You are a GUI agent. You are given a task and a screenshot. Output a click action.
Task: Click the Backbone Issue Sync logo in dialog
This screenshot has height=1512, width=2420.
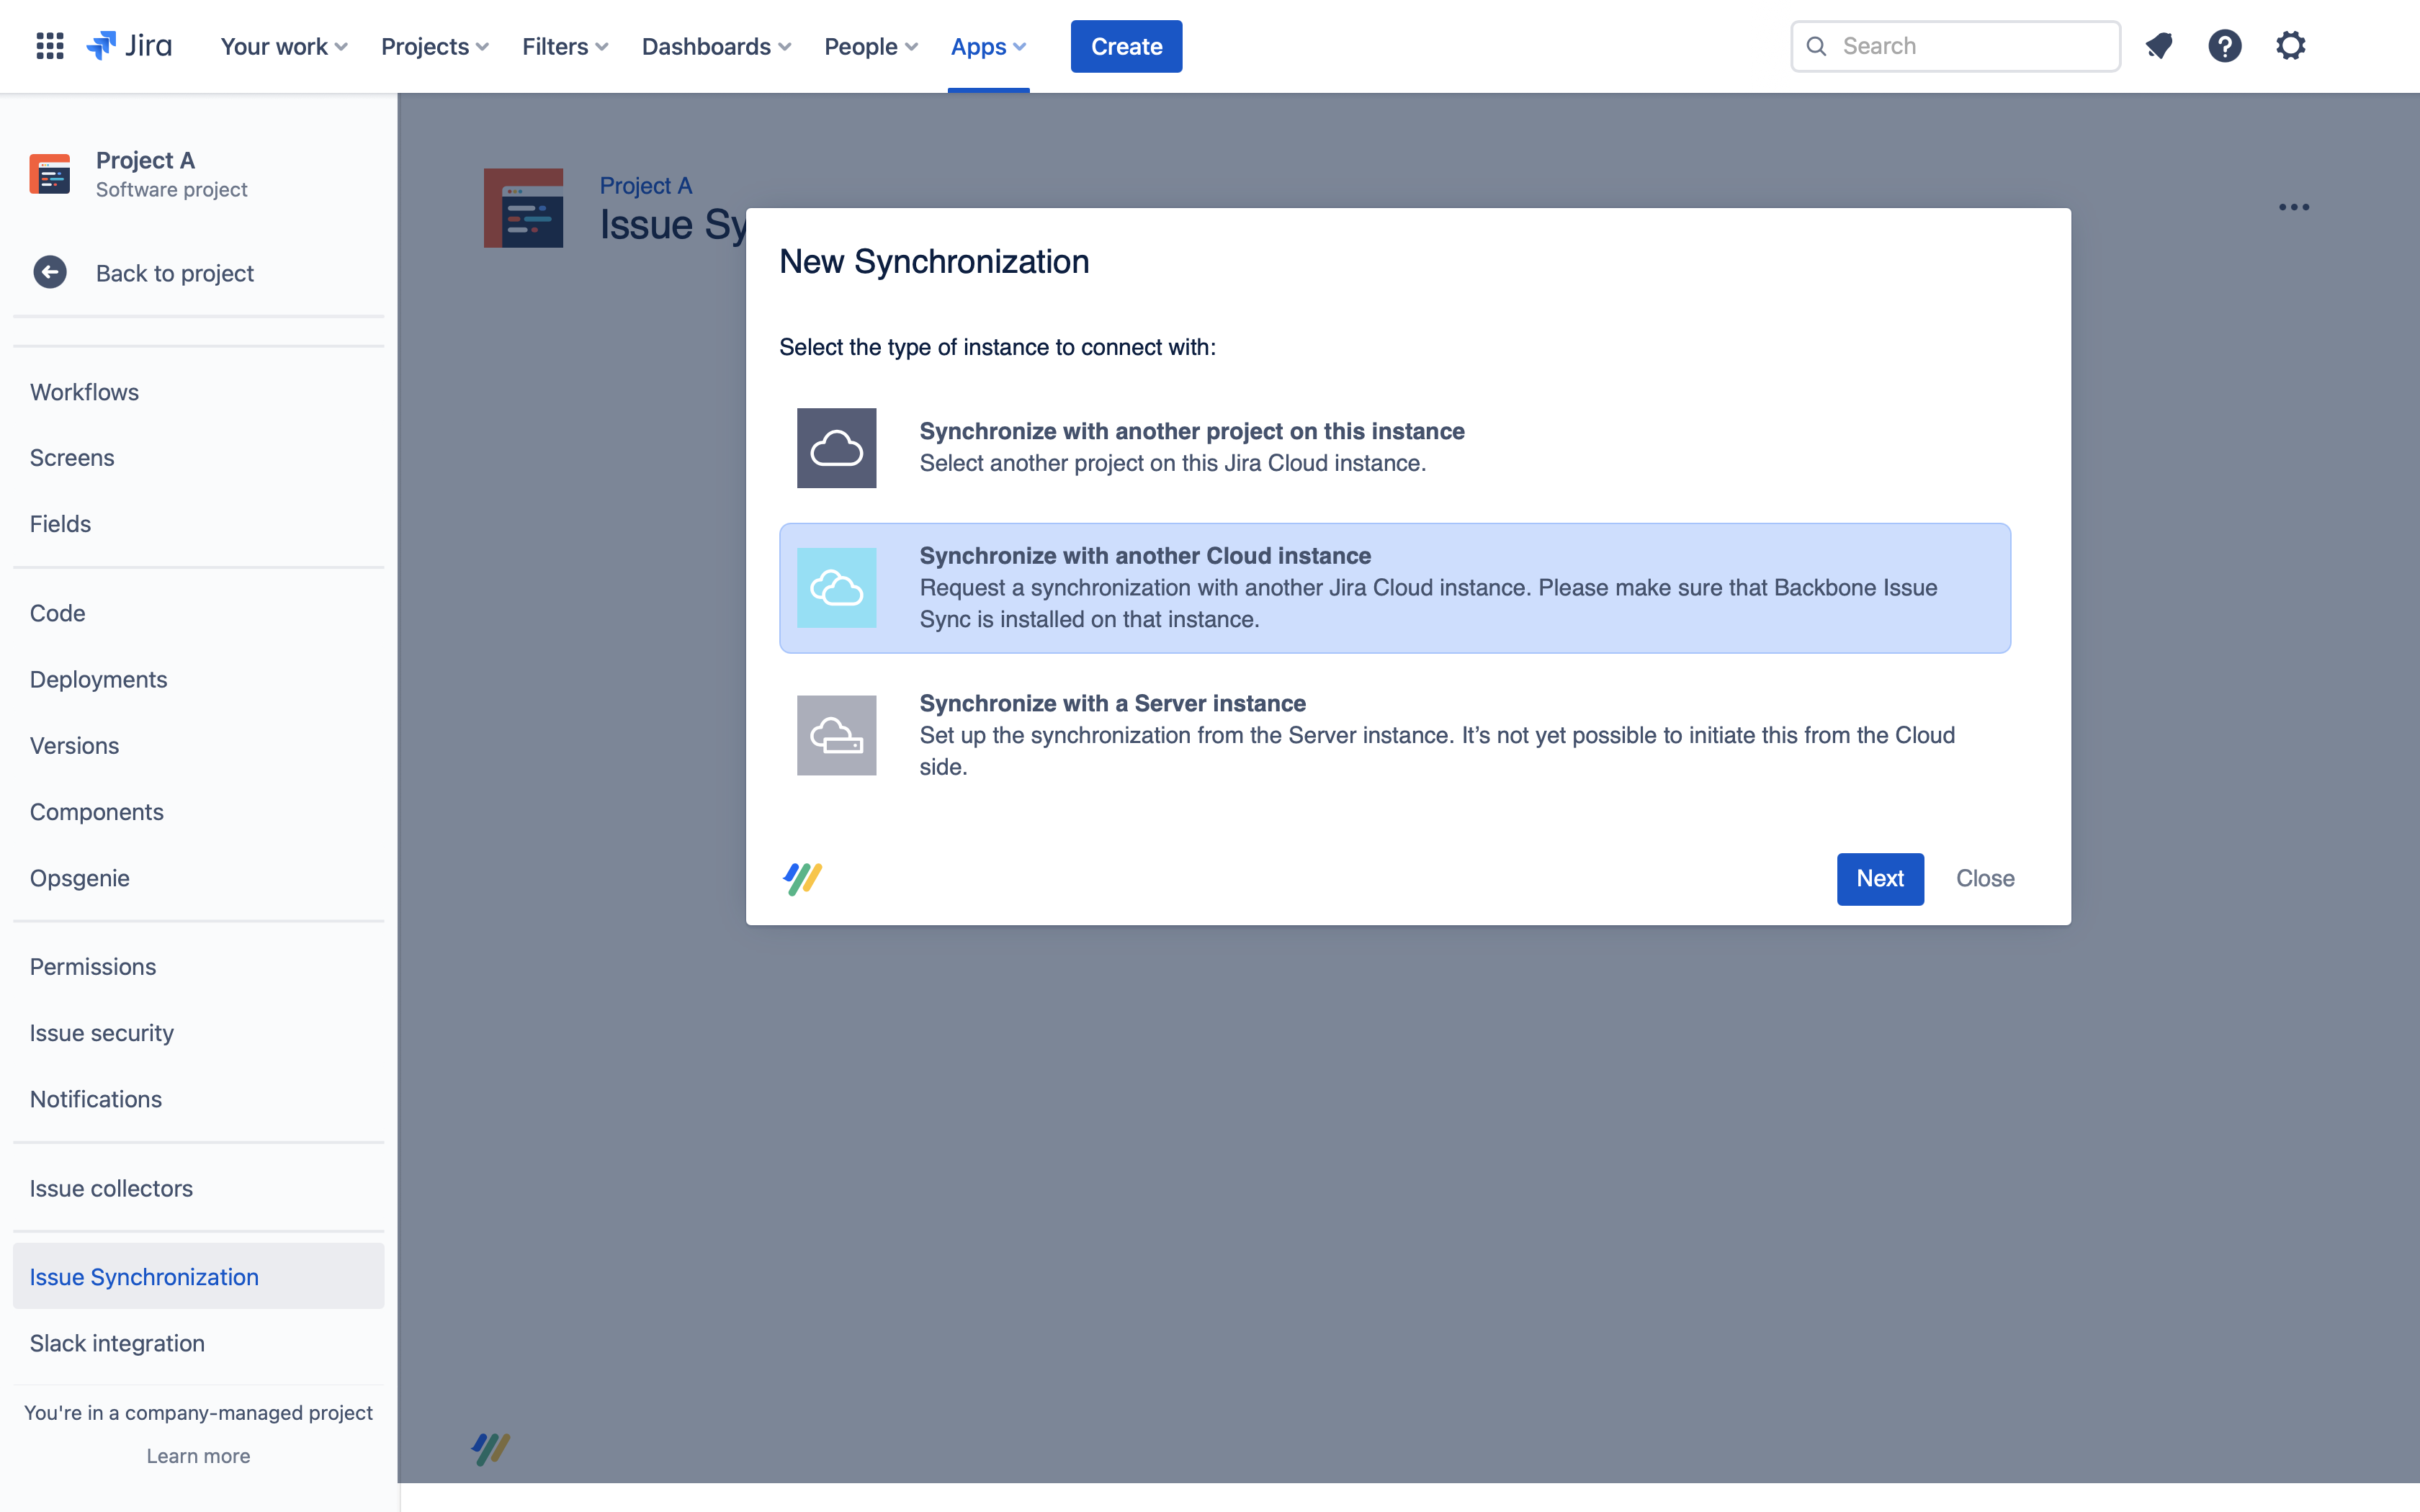click(802, 878)
